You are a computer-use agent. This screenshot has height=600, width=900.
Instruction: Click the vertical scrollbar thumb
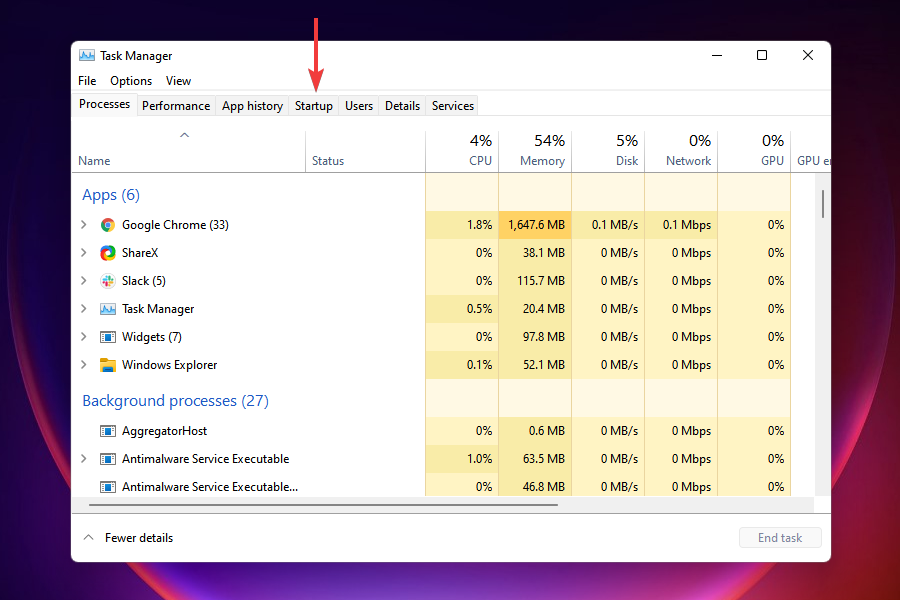pyautogui.click(x=823, y=204)
